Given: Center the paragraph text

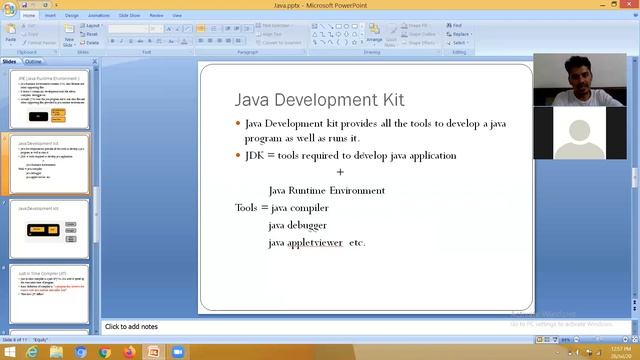Looking at the screenshot, I should click(210, 41).
